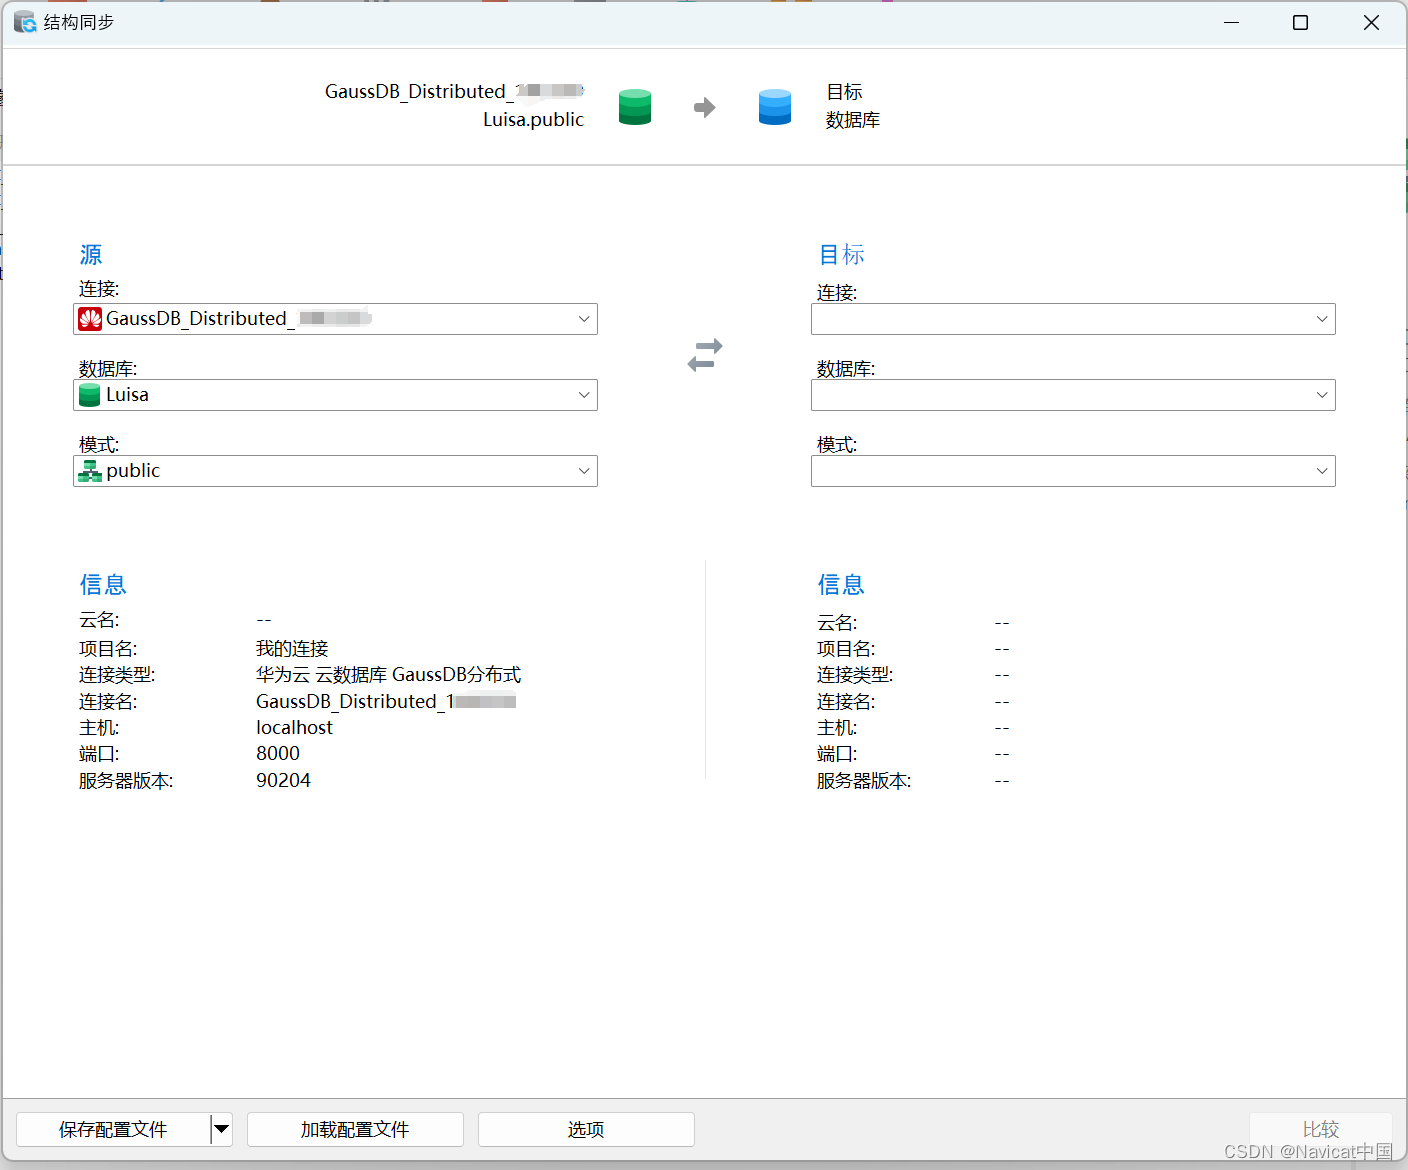Click the 保存配置文件 button
Screen dimensions: 1408x1170
[113, 1129]
